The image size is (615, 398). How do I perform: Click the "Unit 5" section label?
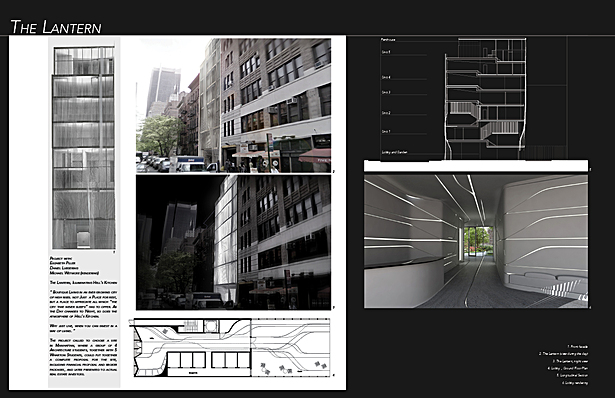pos(386,52)
